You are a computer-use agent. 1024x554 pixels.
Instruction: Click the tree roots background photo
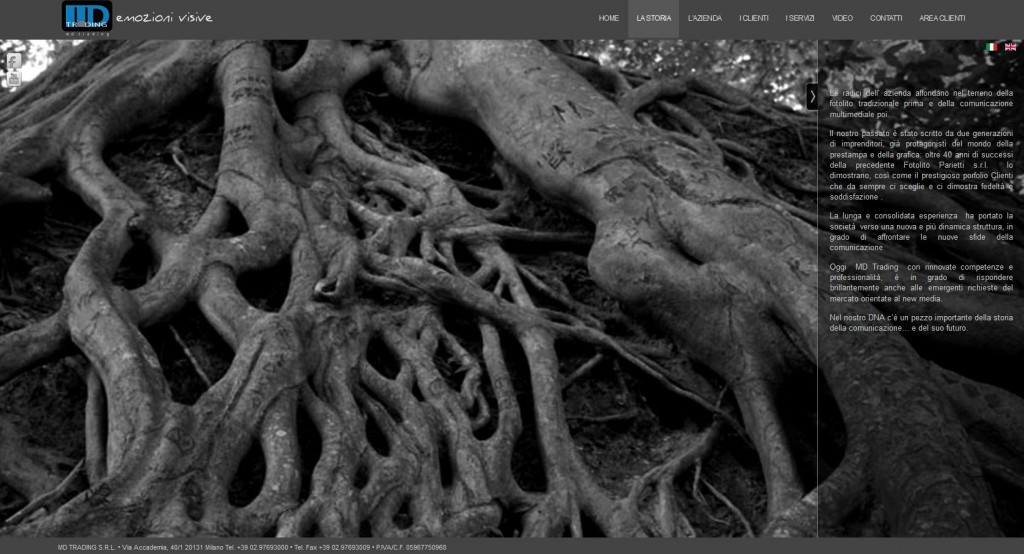(x=400, y=300)
